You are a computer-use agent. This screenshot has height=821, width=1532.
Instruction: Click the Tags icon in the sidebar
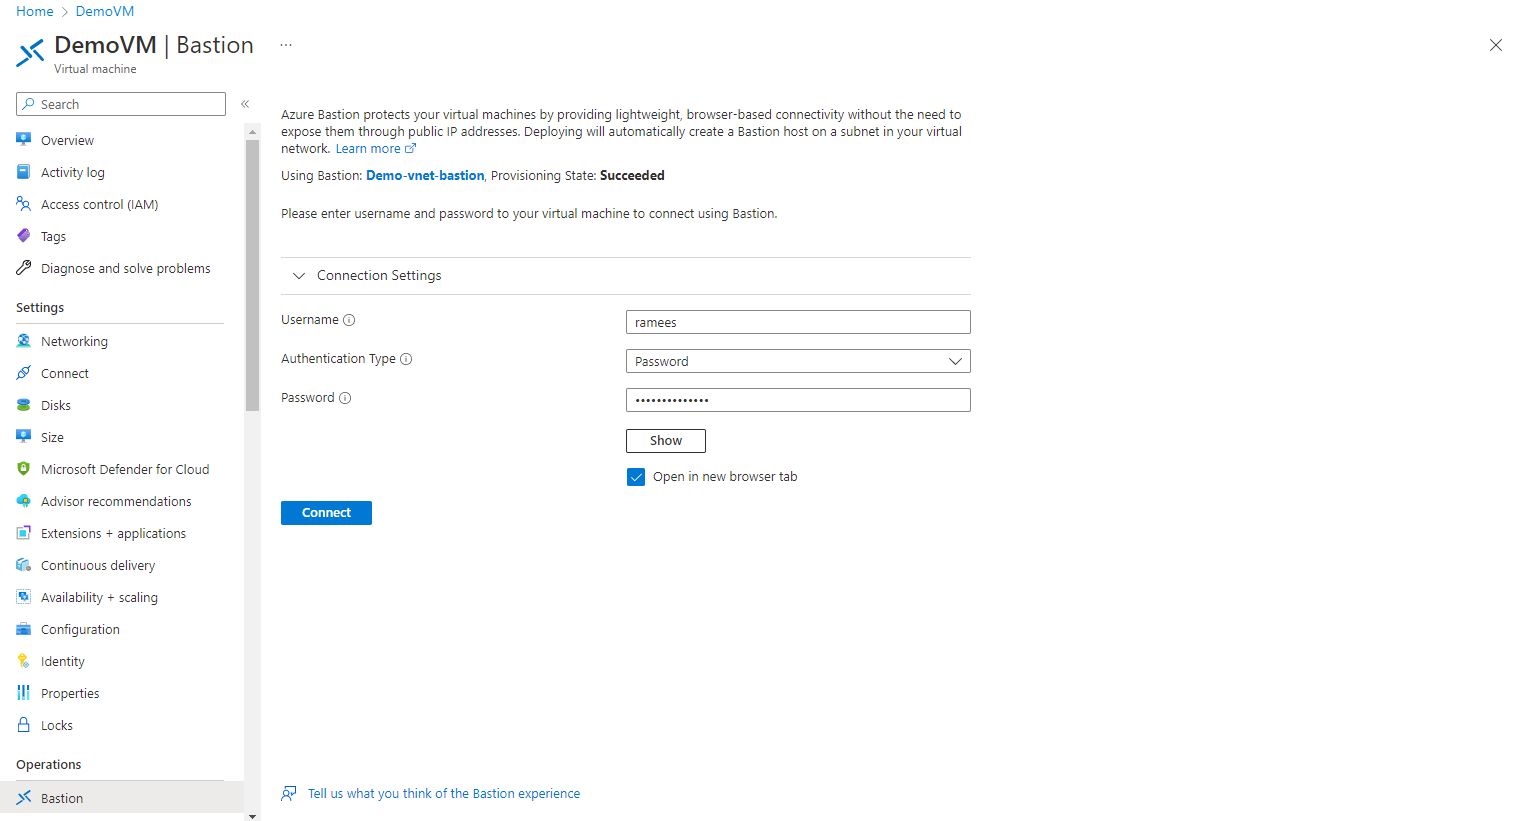pos(24,236)
